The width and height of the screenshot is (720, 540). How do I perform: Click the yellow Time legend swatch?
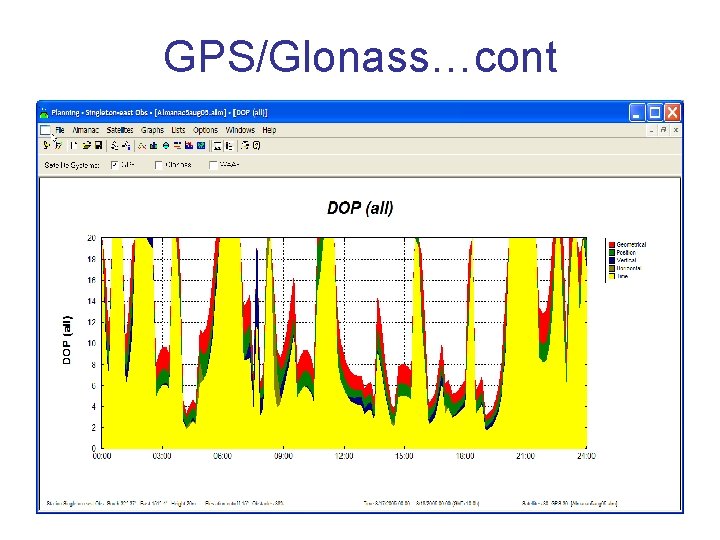(x=612, y=276)
